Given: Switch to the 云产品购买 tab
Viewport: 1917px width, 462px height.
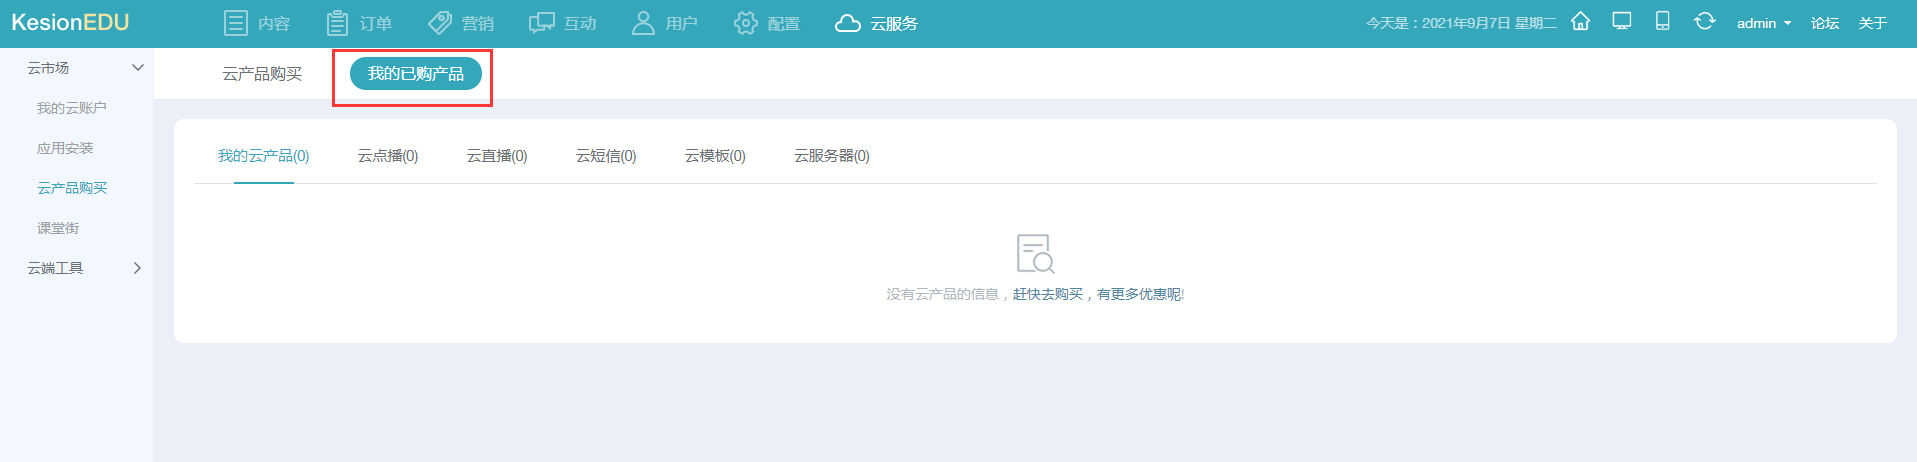Looking at the screenshot, I should point(262,74).
